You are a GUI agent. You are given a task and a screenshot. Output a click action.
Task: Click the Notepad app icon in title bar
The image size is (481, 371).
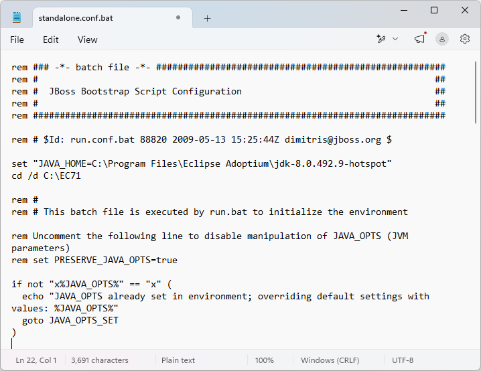tap(17, 17)
